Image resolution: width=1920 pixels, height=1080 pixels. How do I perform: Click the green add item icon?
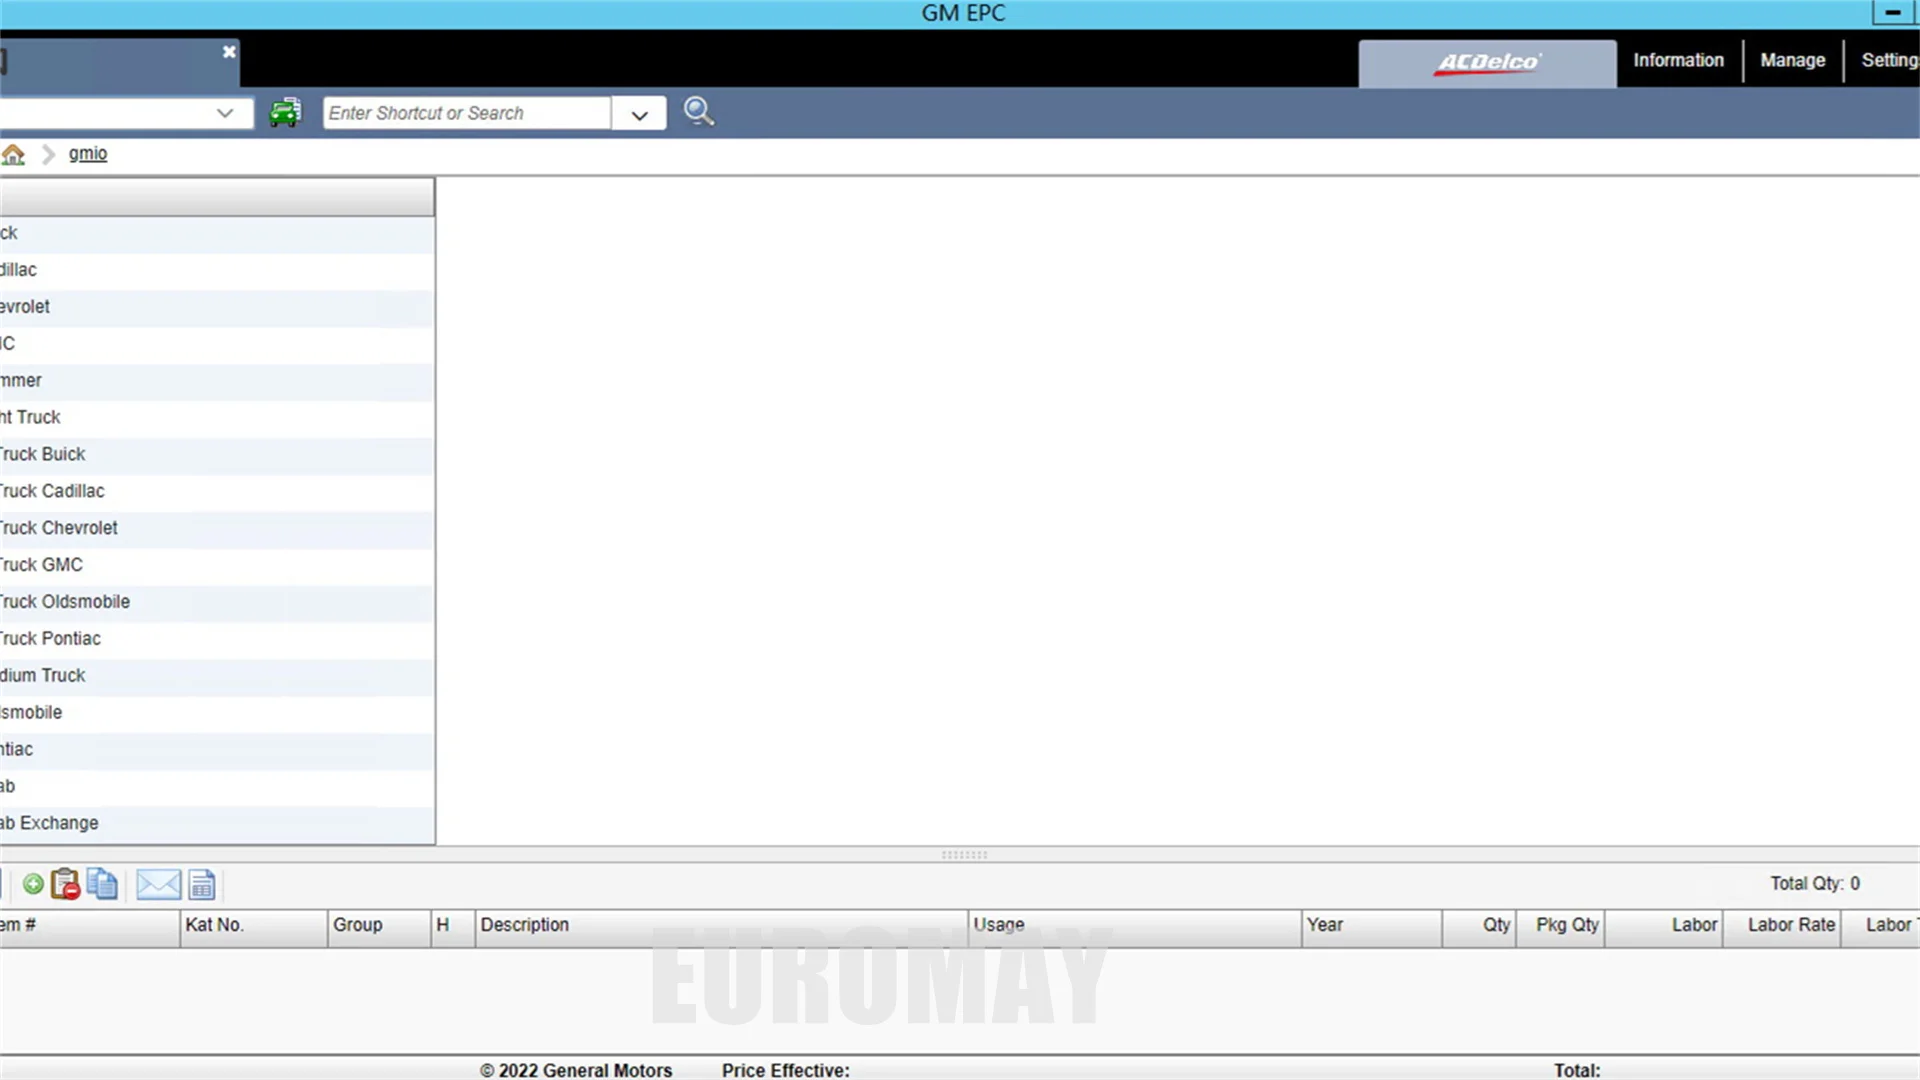coord(33,884)
